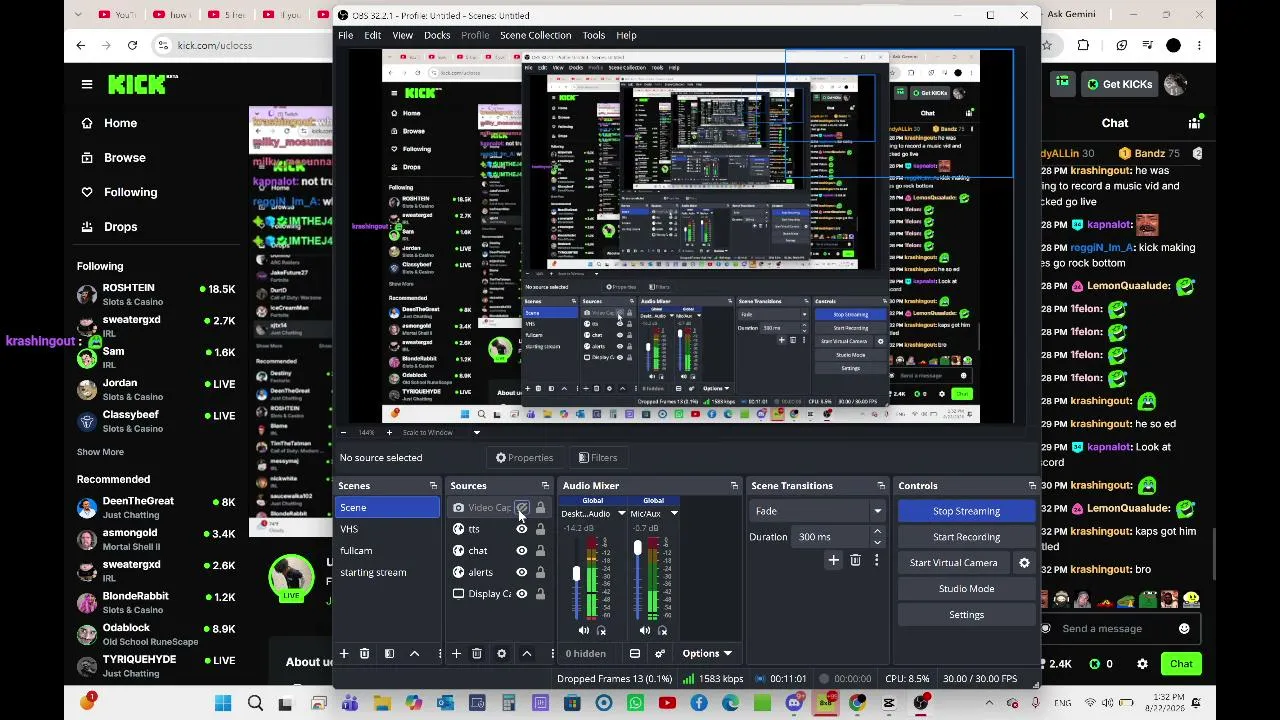The image size is (1280, 720).
Task: Open OBS Settings from Controls
Action: 966,615
